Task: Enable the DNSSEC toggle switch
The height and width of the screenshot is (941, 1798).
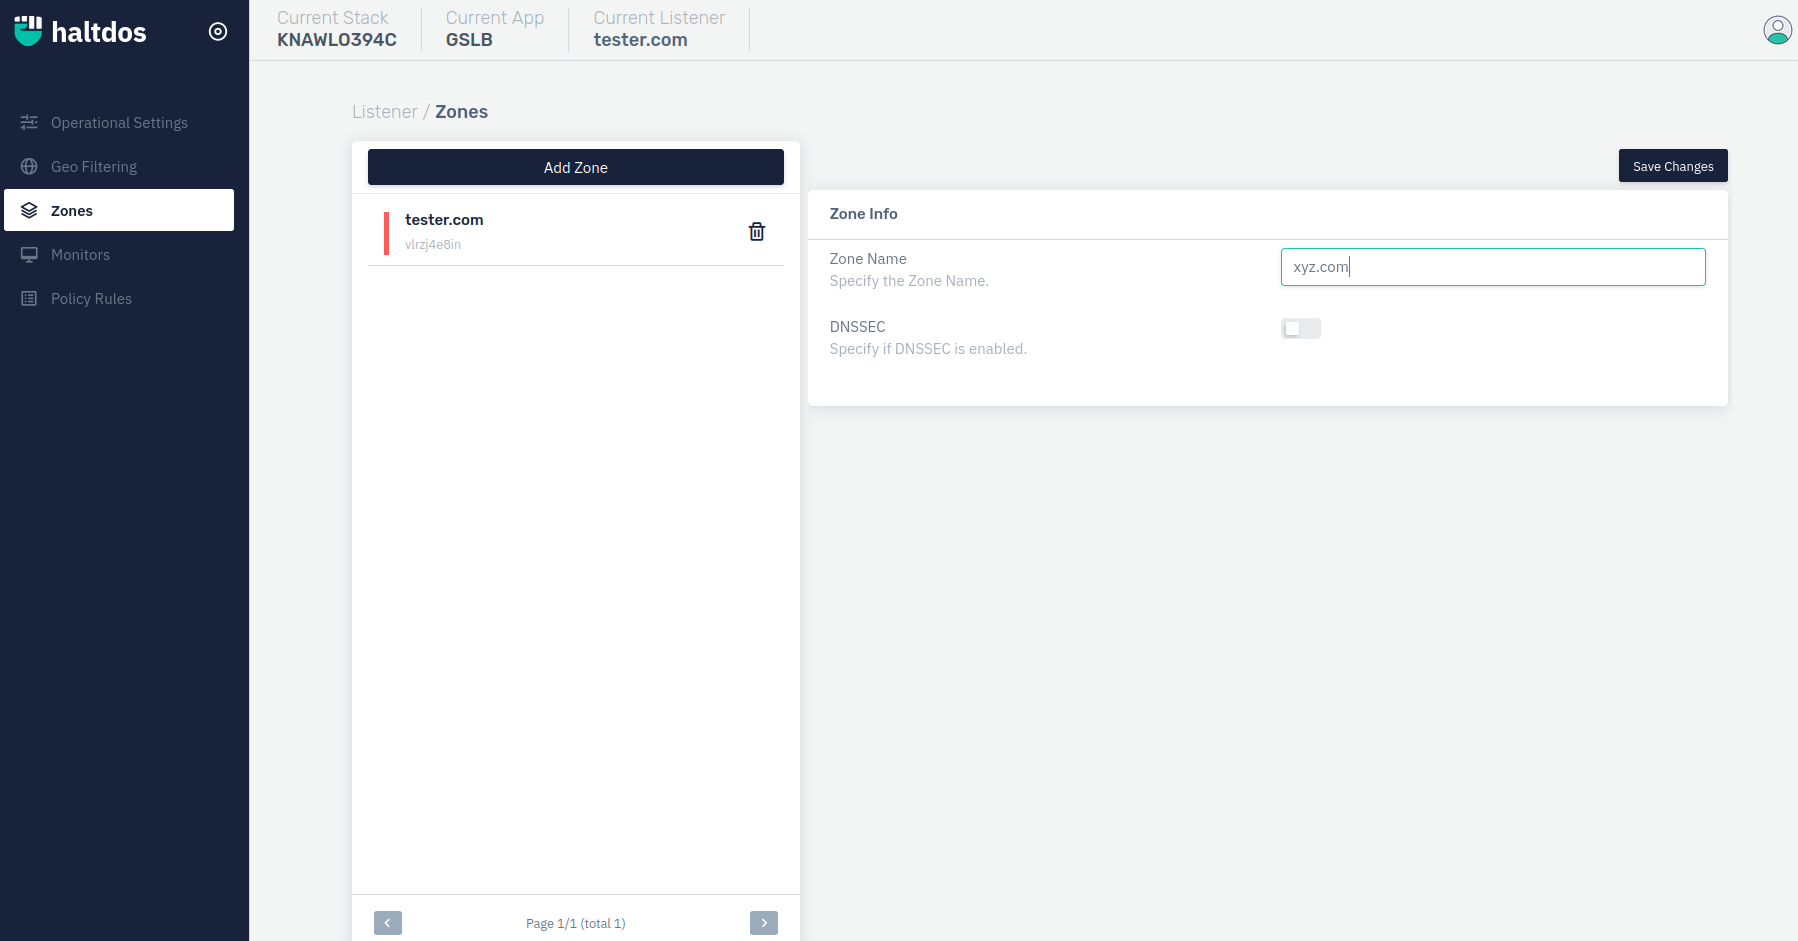Action: 1300,329
